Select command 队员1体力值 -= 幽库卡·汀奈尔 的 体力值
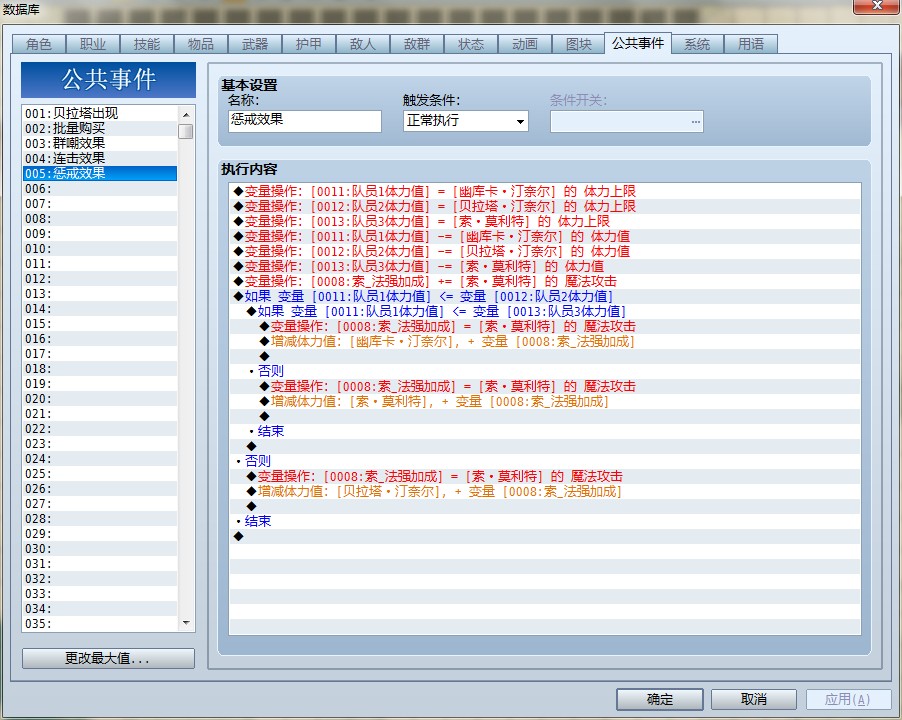Image resolution: width=902 pixels, height=720 pixels. [x=545, y=236]
